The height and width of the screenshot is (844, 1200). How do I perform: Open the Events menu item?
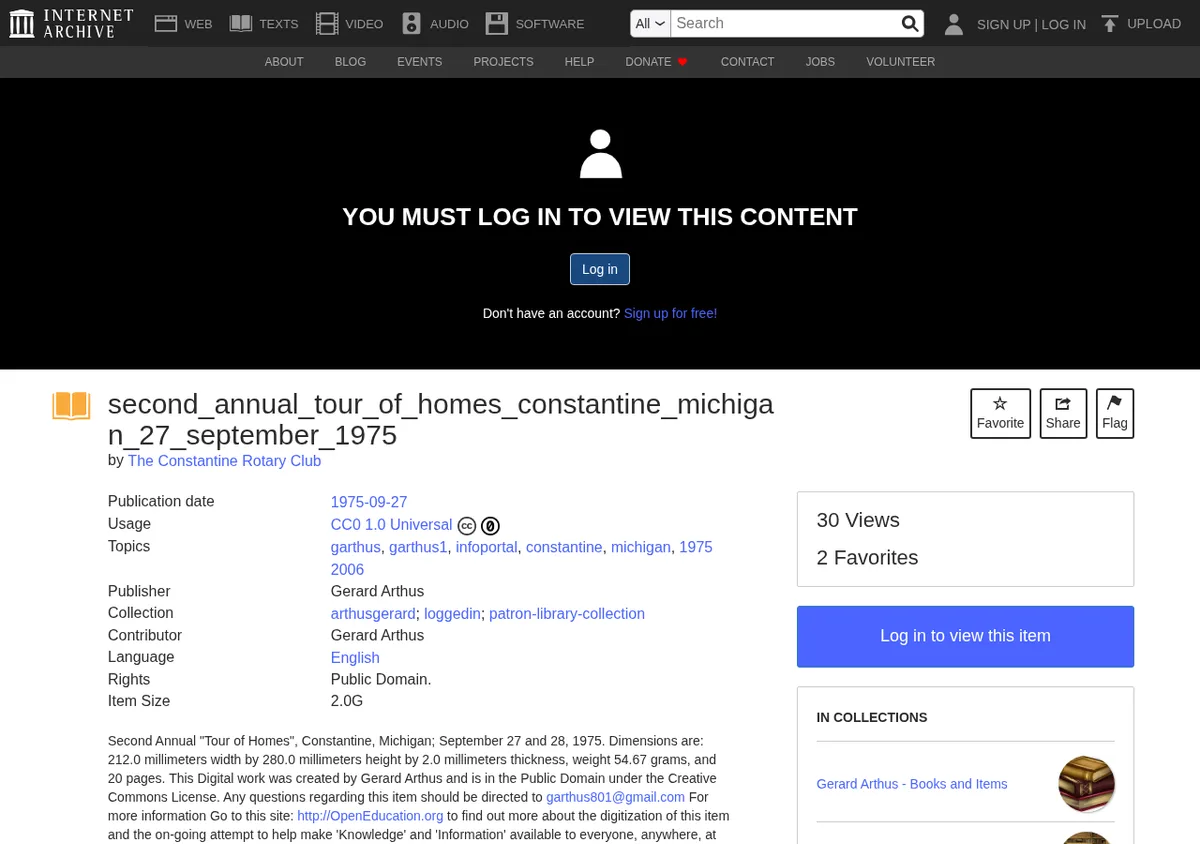(x=419, y=62)
